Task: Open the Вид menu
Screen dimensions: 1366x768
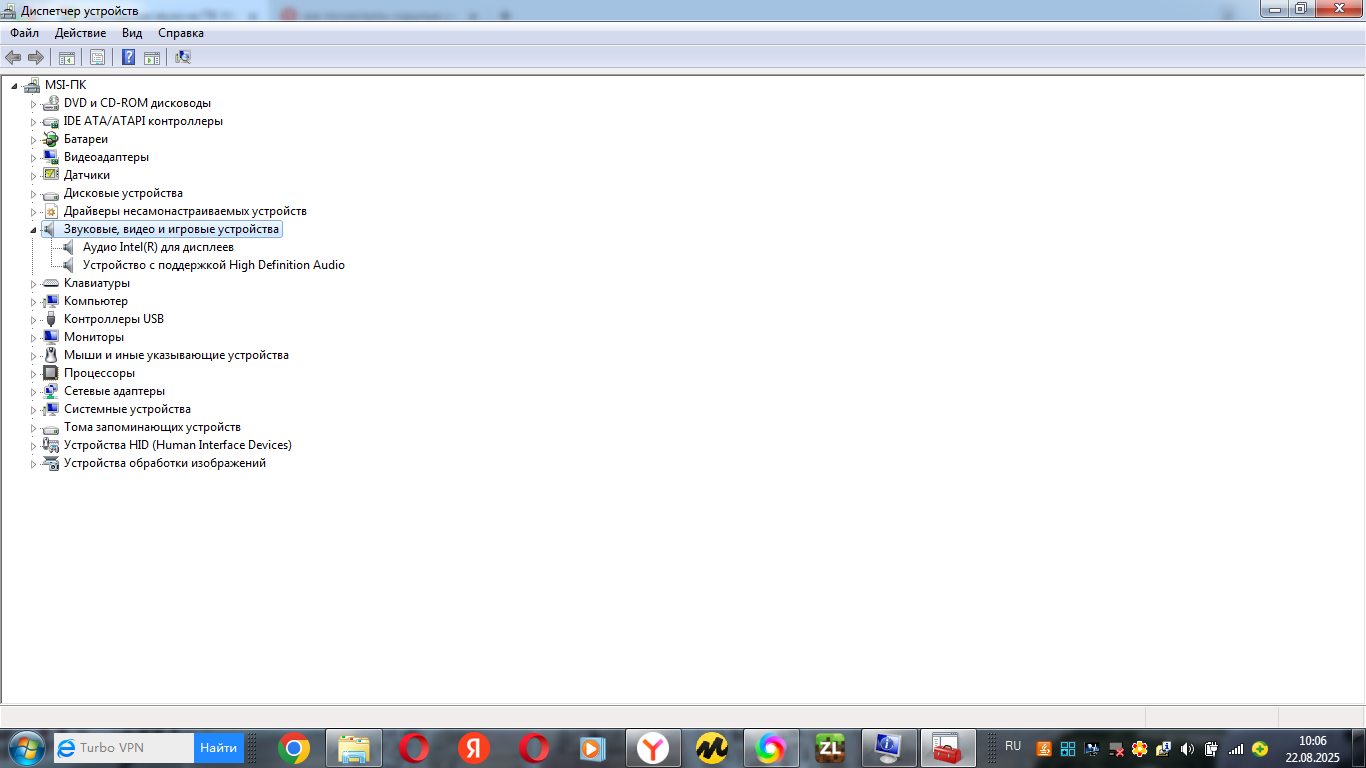Action: click(132, 33)
